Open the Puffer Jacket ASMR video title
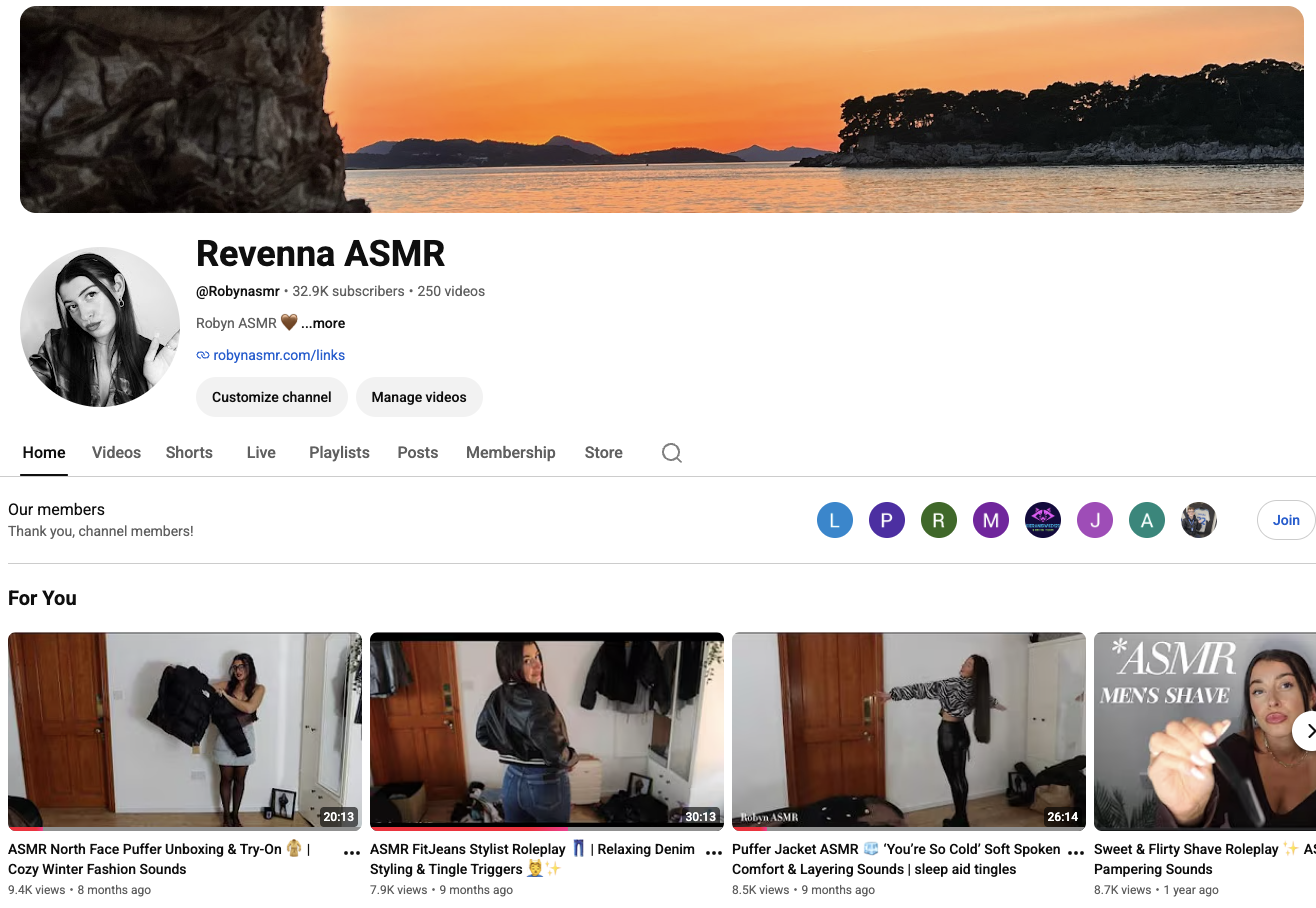1316x908 pixels. [x=896, y=859]
